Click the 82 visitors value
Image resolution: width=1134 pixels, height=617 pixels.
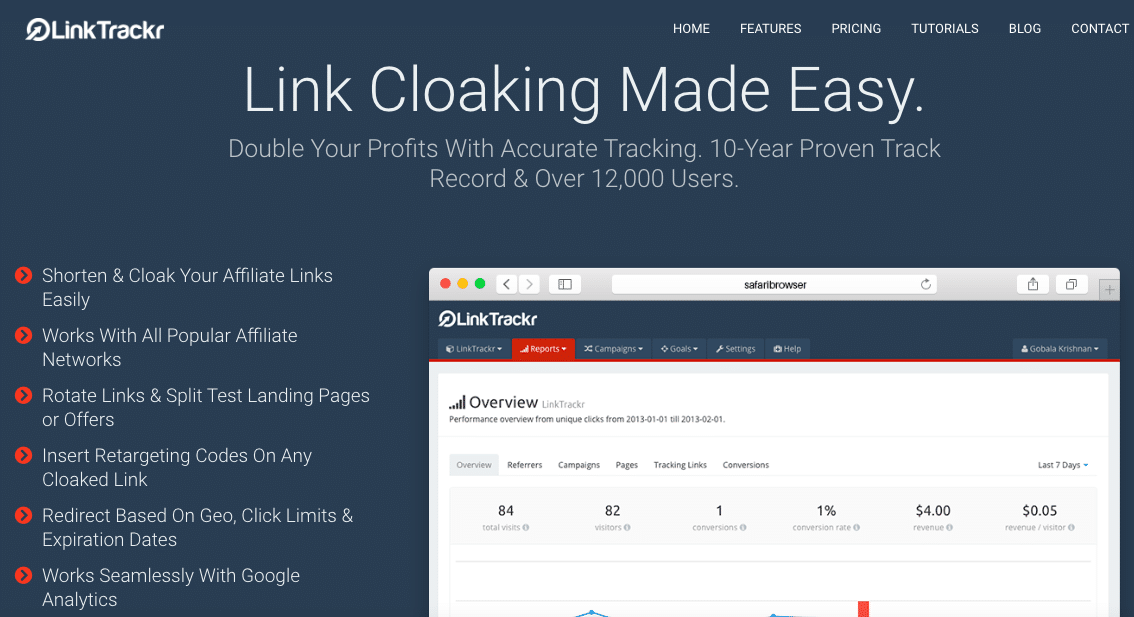[613, 511]
